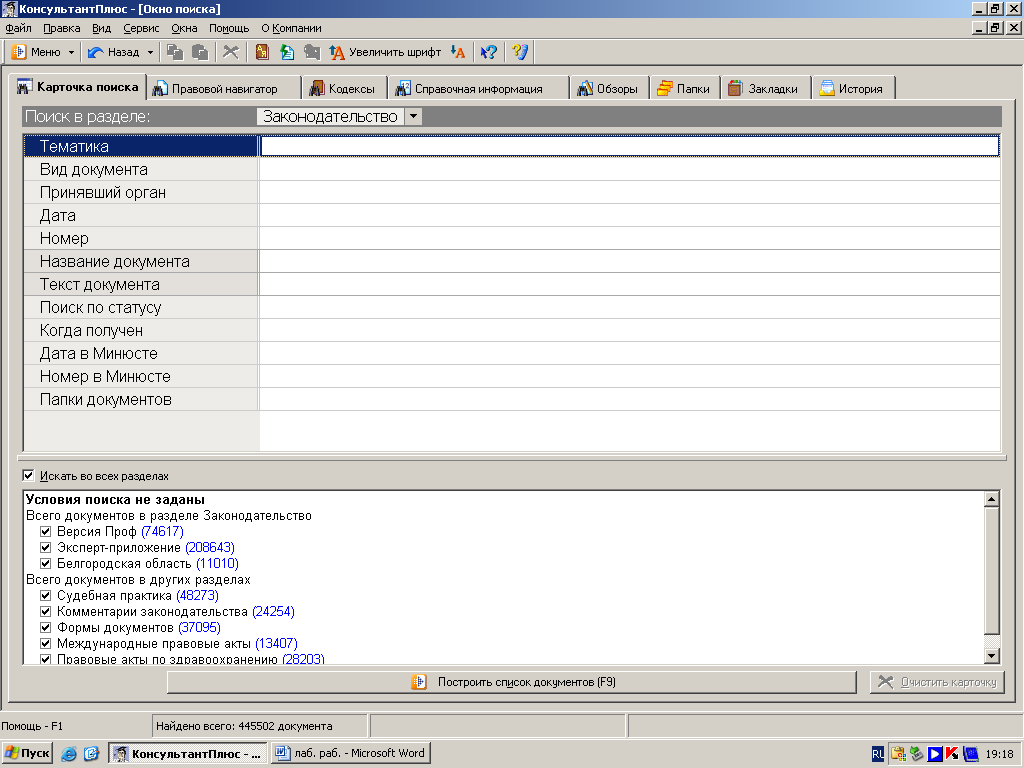
Task: Uncheck the Эксперт-приложение checkbox
Action: point(45,547)
